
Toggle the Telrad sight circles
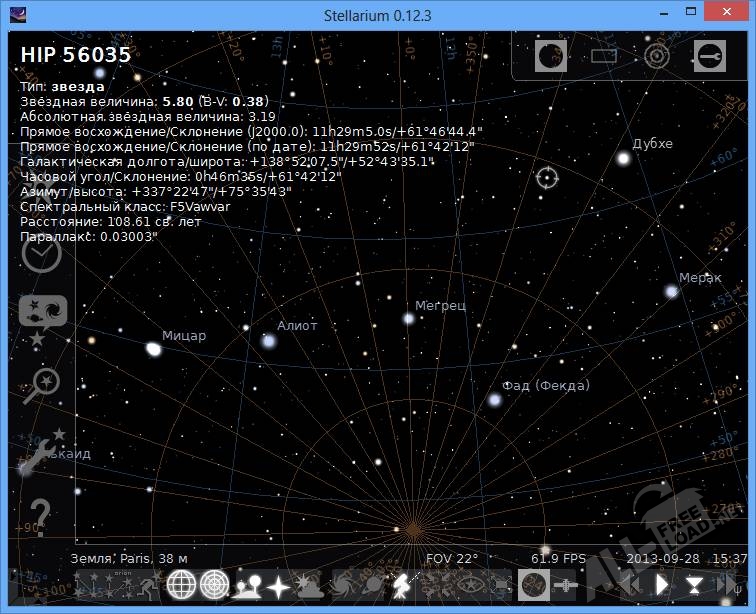tap(656, 56)
